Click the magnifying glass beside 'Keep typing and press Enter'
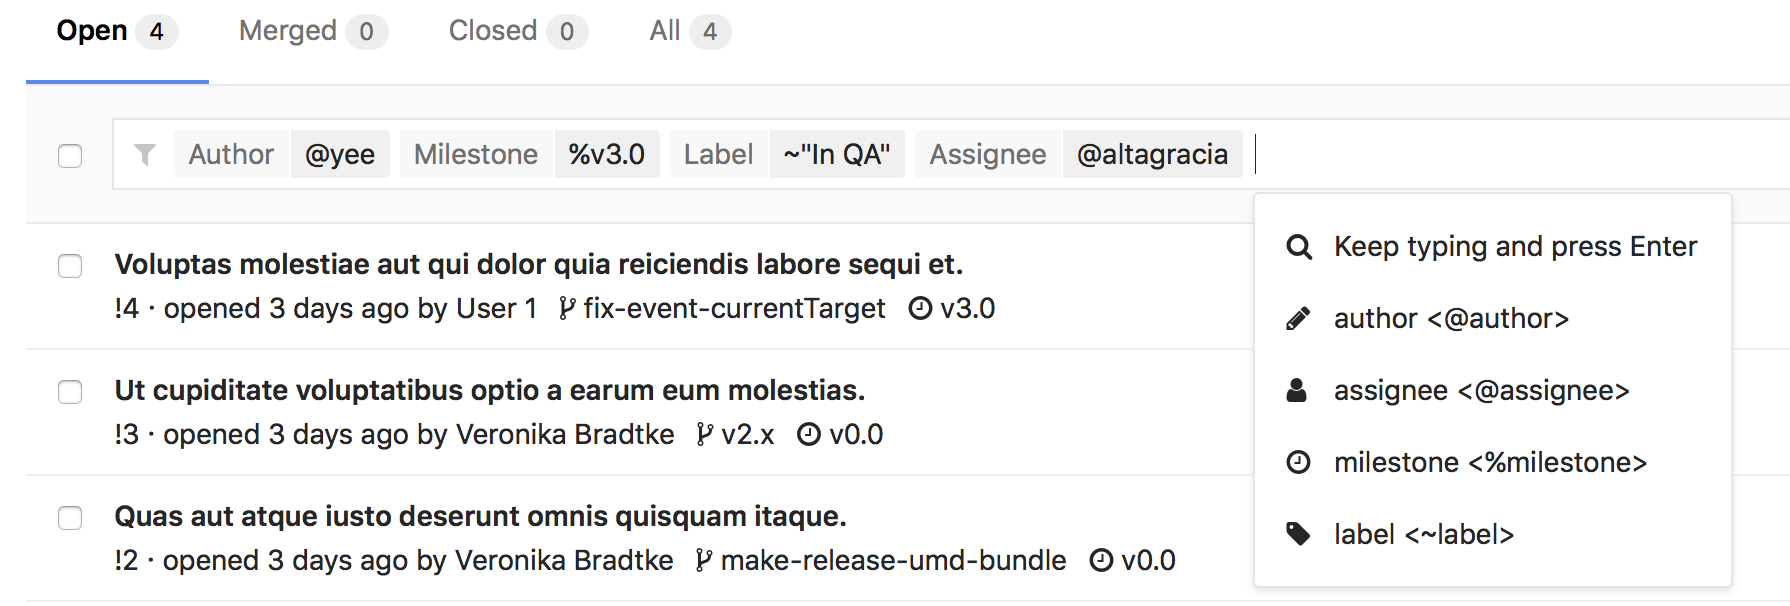Screen dimensions: 1790x606 [1299, 247]
